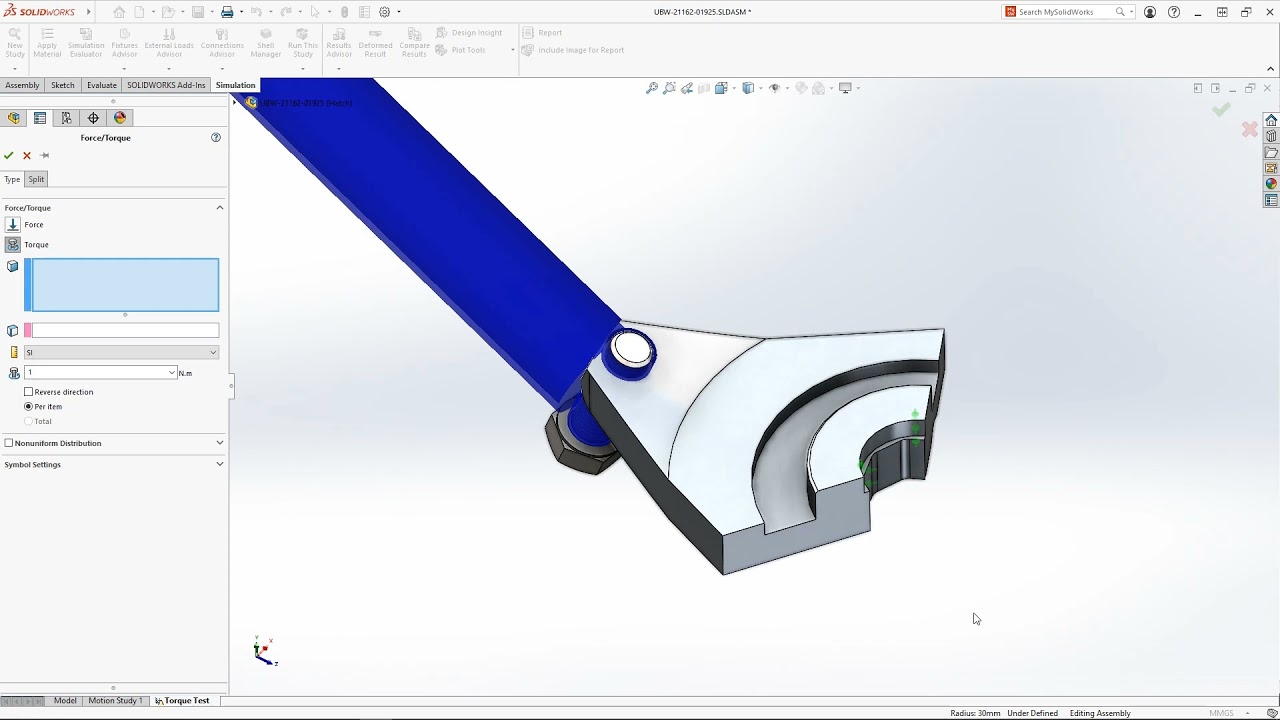Click the viewport red X cancel corner
This screenshot has height=720, width=1280.
point(1249,129)
